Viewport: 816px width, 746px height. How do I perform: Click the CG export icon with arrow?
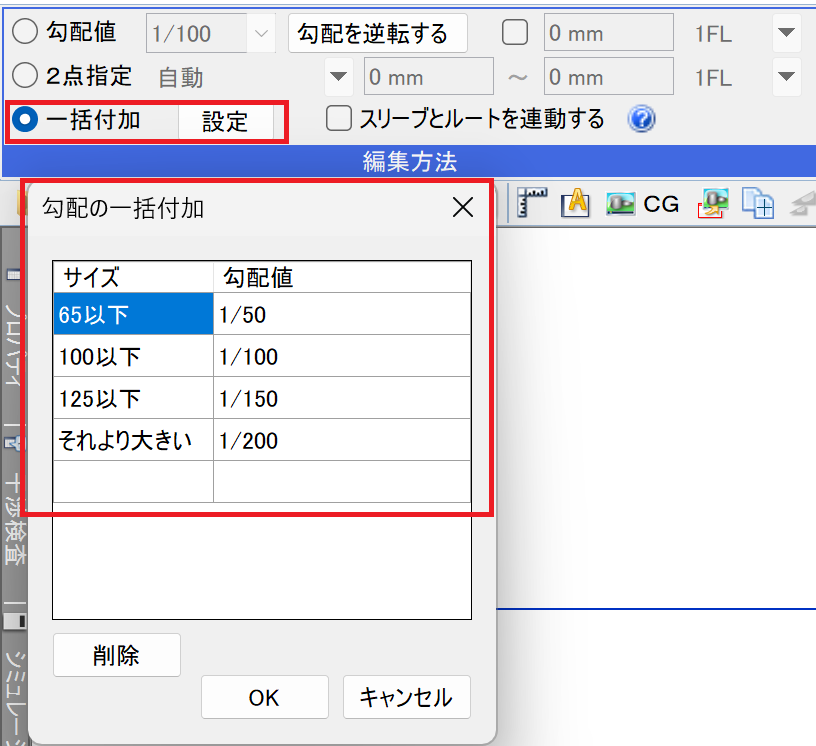pyautogui.click(x=714, y=204)
